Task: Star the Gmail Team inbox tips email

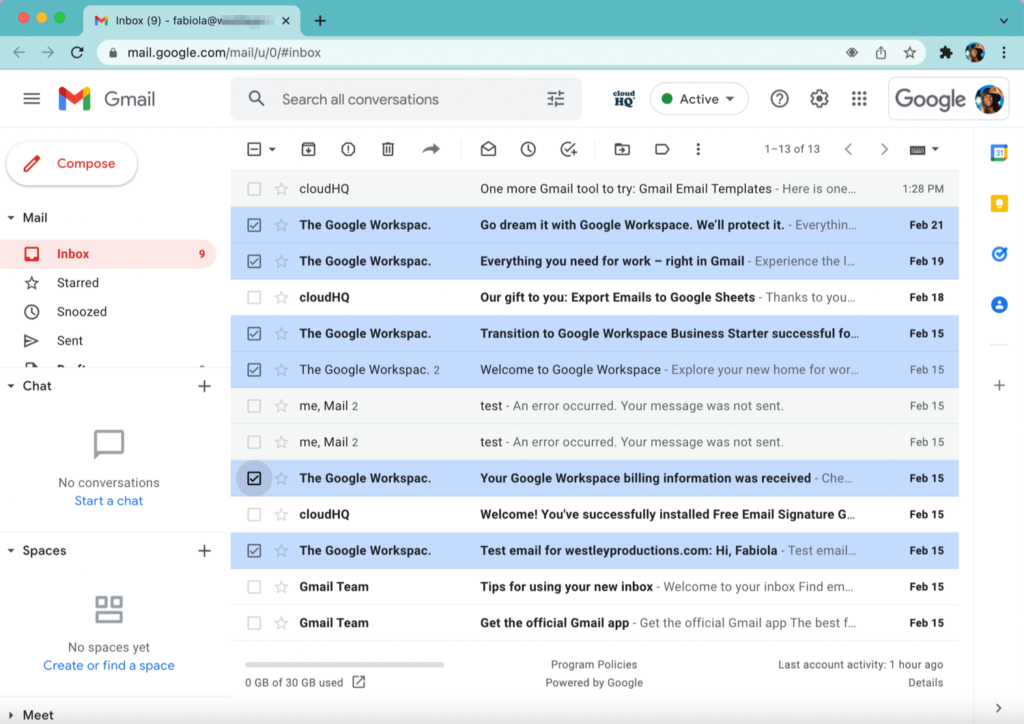Action: click(x=281, y=586)
